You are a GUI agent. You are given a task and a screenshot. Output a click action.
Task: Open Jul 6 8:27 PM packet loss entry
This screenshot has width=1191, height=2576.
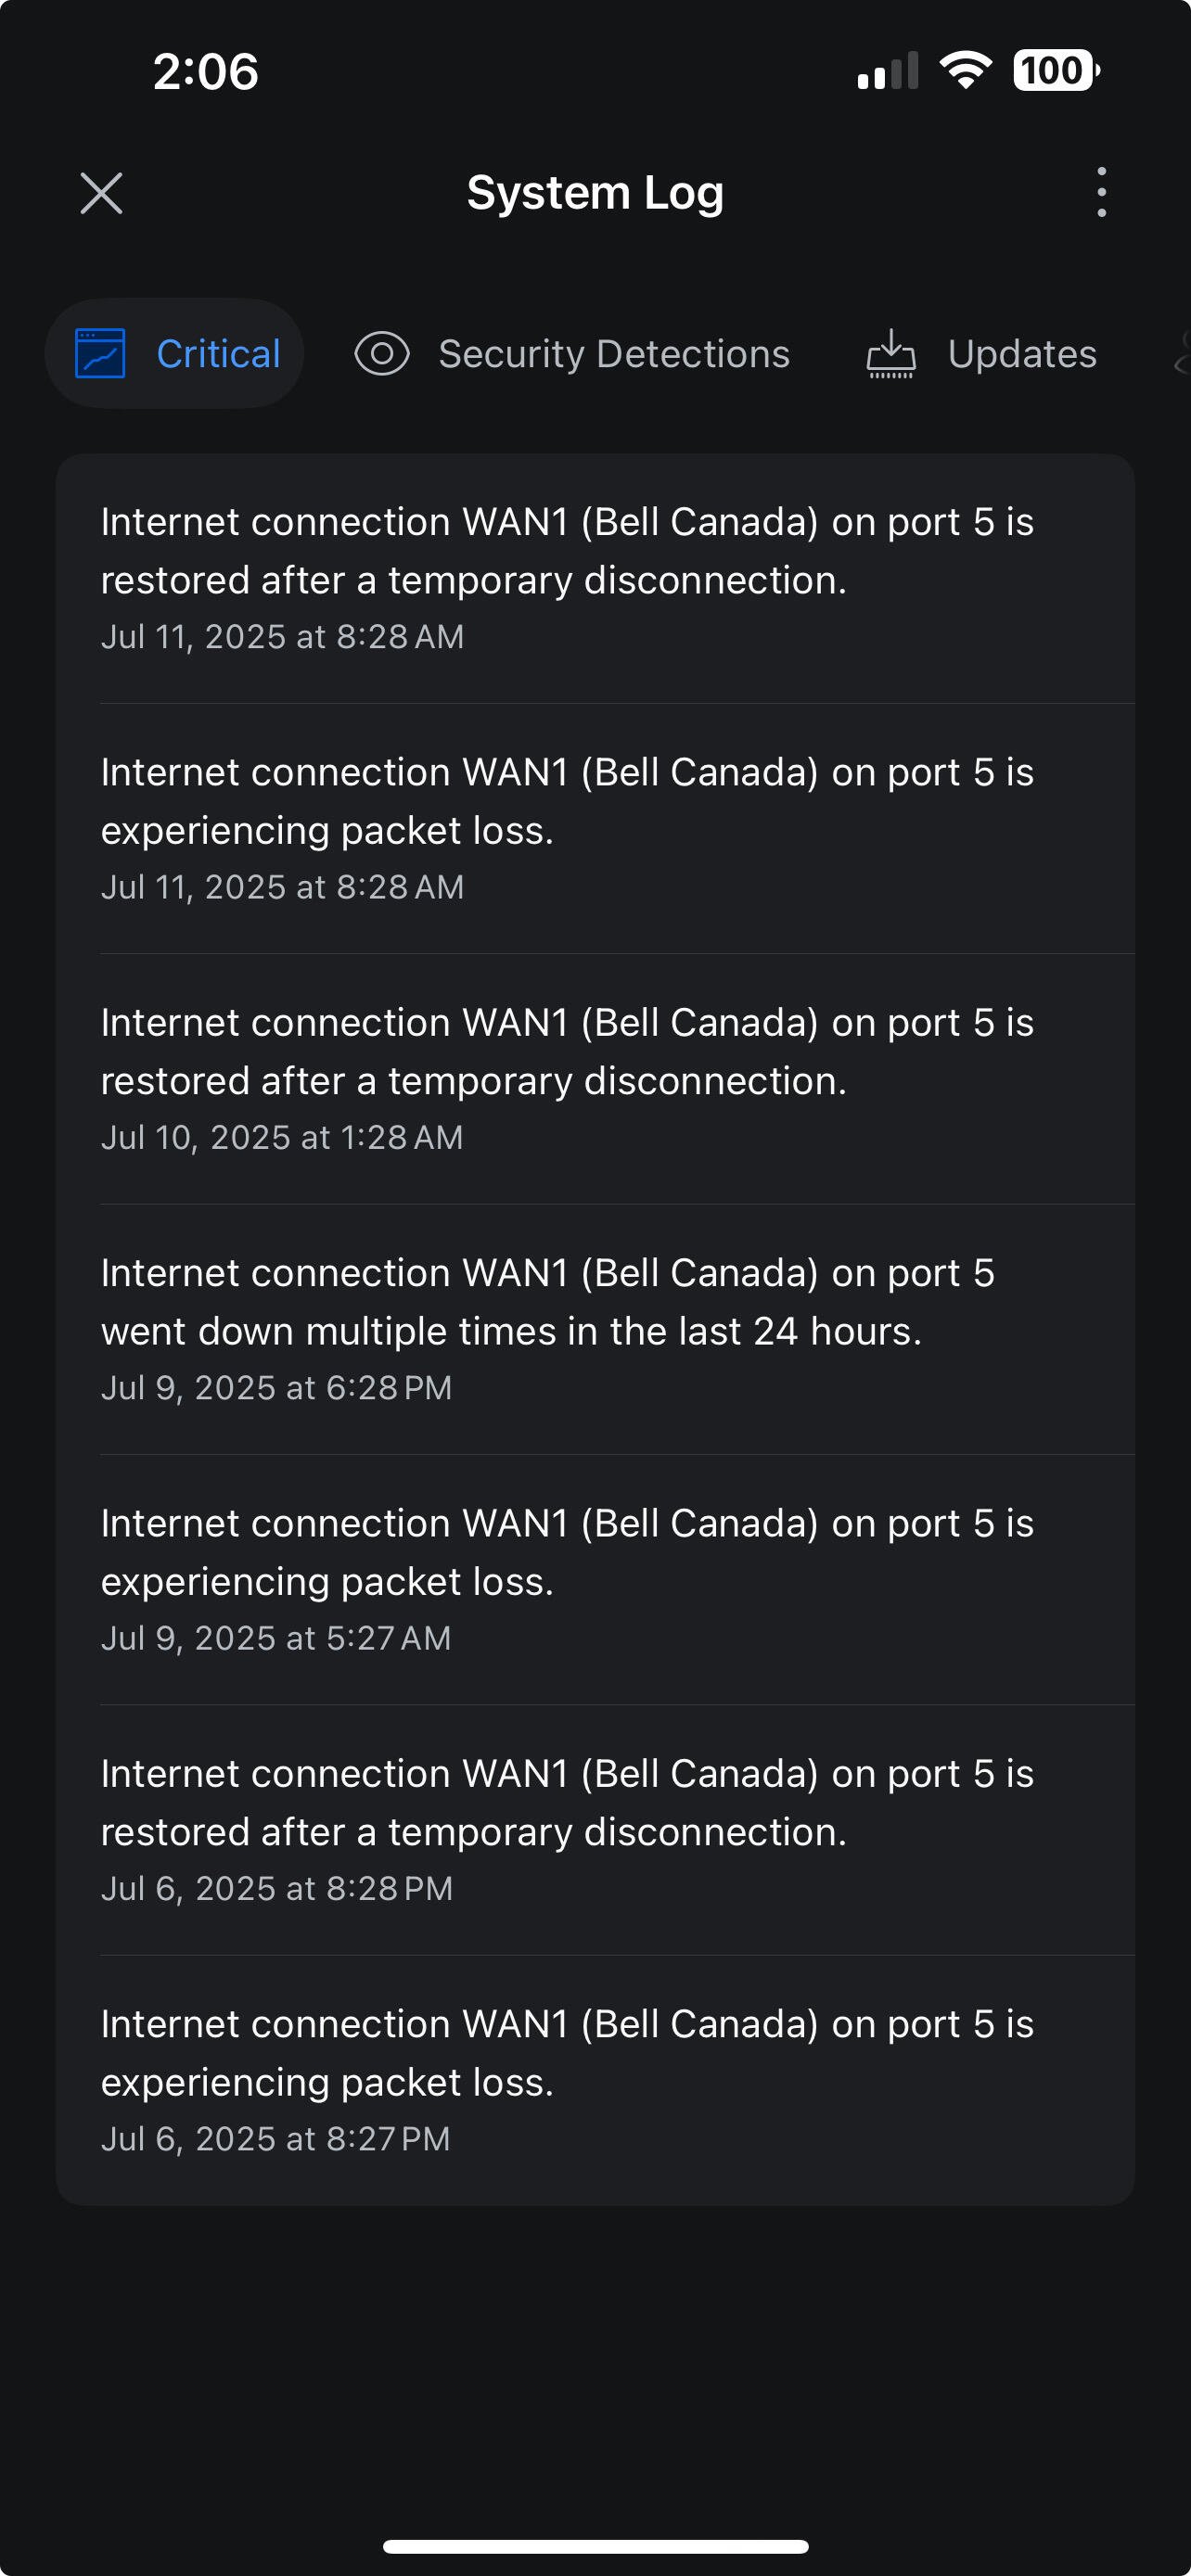point(595,2080)
